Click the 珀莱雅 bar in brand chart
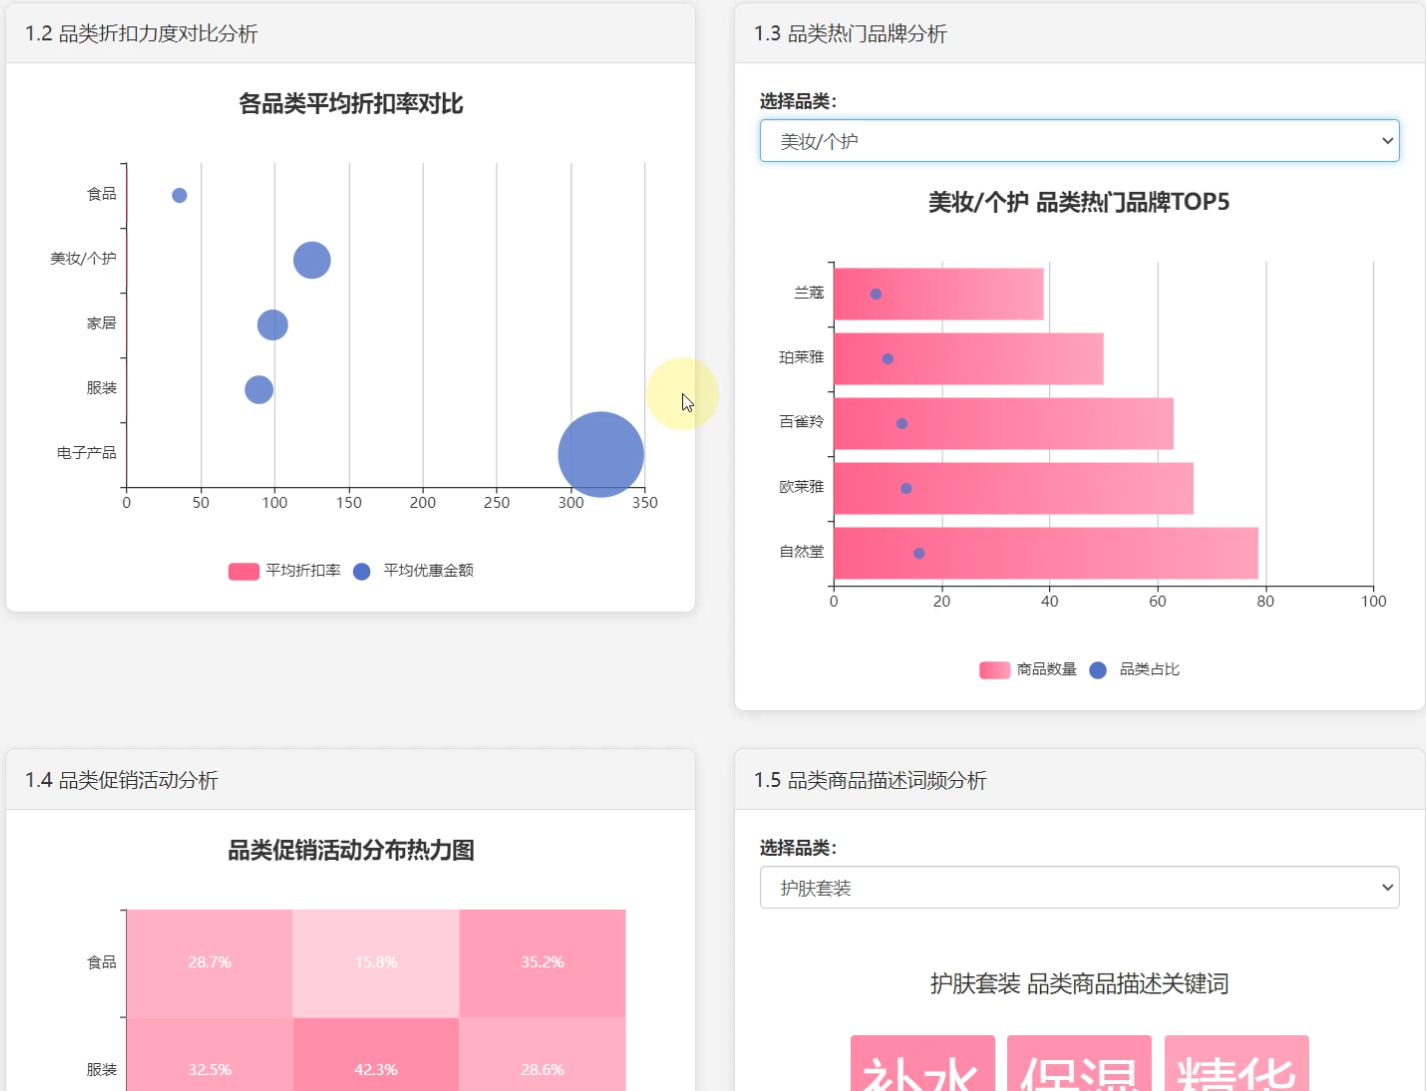The width and height of the screenshot is (1426, 1091). (968, 359)
